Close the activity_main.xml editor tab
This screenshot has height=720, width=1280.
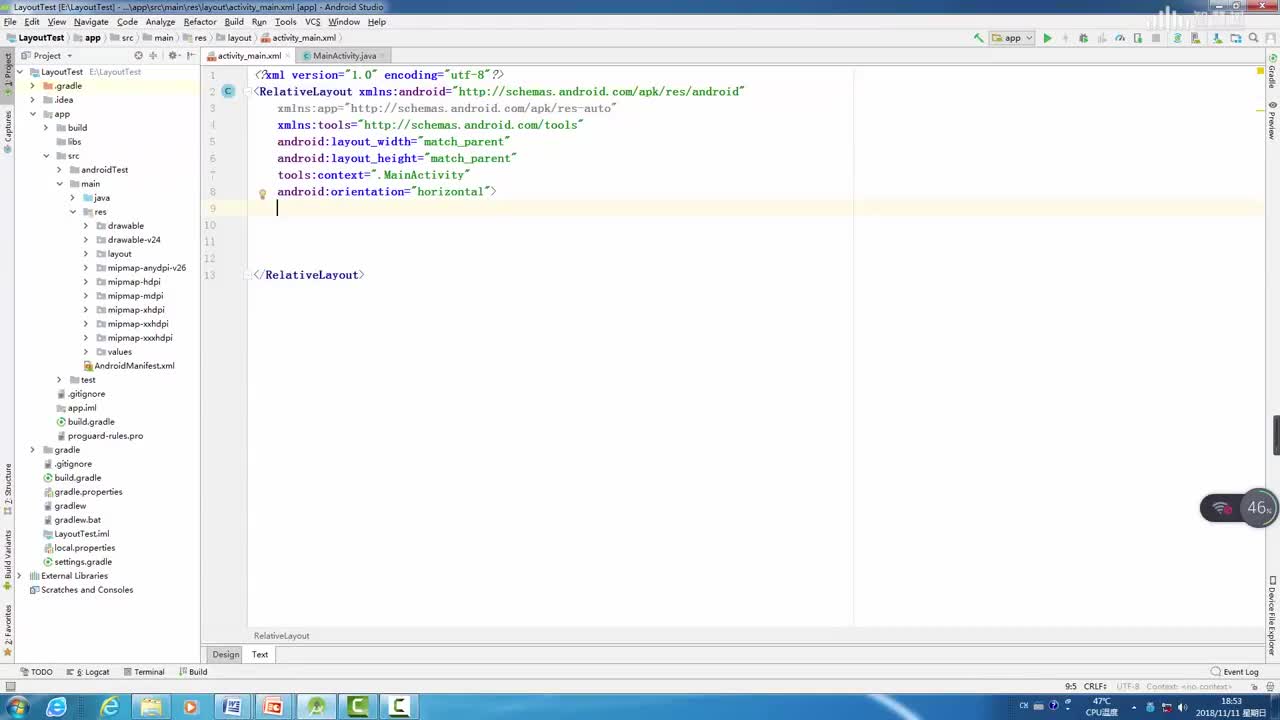tap(289, 56)
